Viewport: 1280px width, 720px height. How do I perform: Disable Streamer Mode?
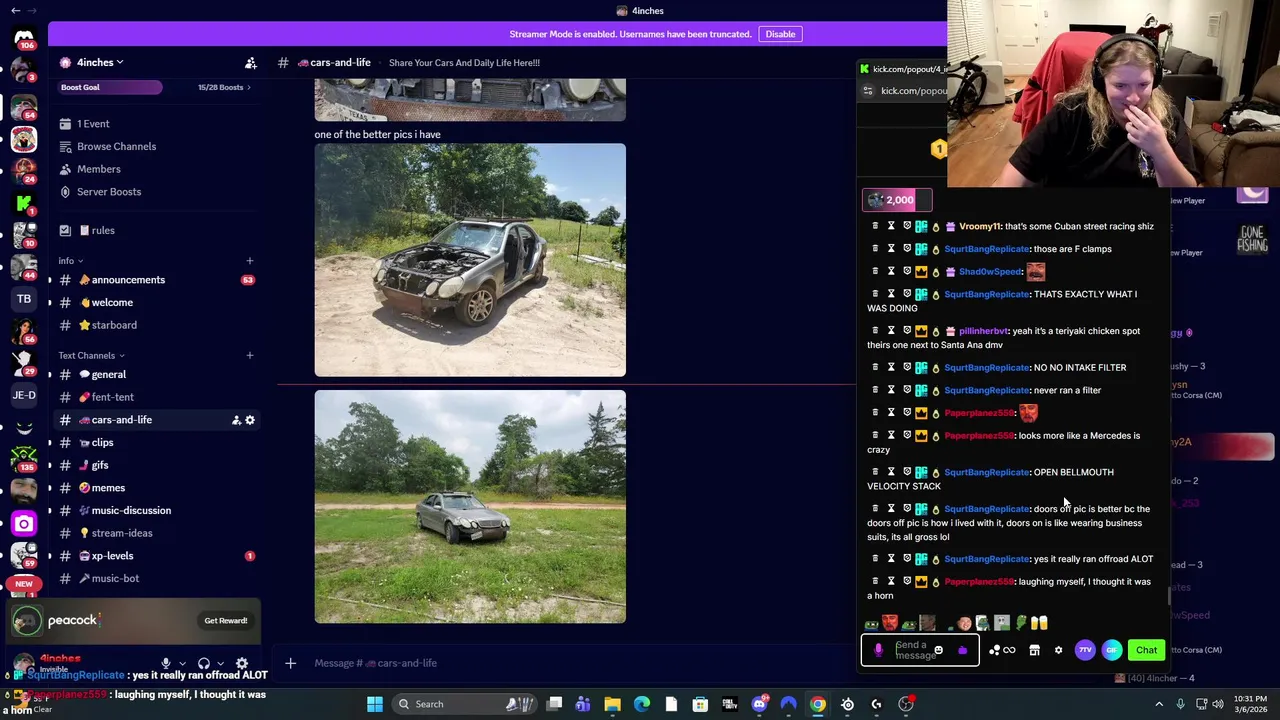point(780,34)
